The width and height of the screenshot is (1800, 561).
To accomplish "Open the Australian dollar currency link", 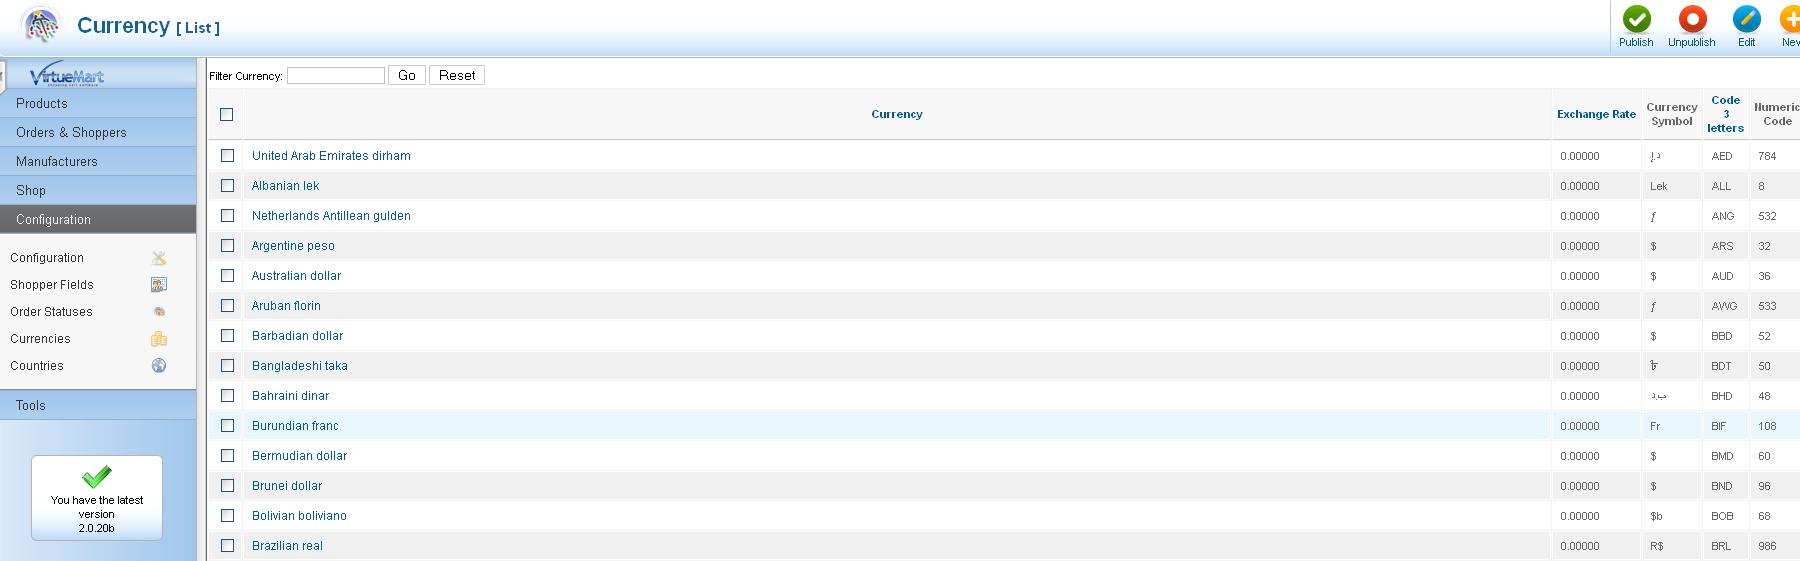I will (x=296, y=276).
